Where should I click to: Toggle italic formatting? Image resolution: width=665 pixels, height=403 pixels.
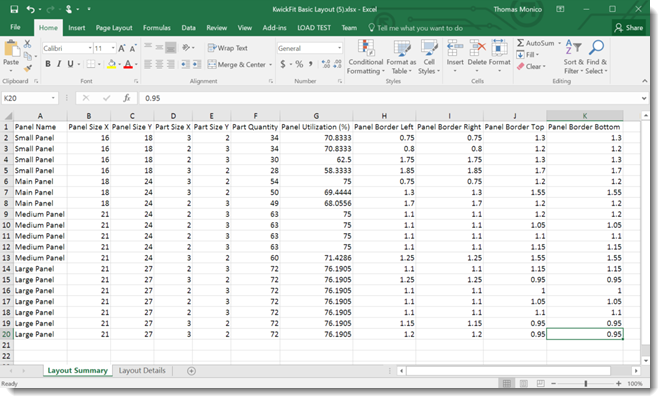pyautogui.click(x=59, y=64)
